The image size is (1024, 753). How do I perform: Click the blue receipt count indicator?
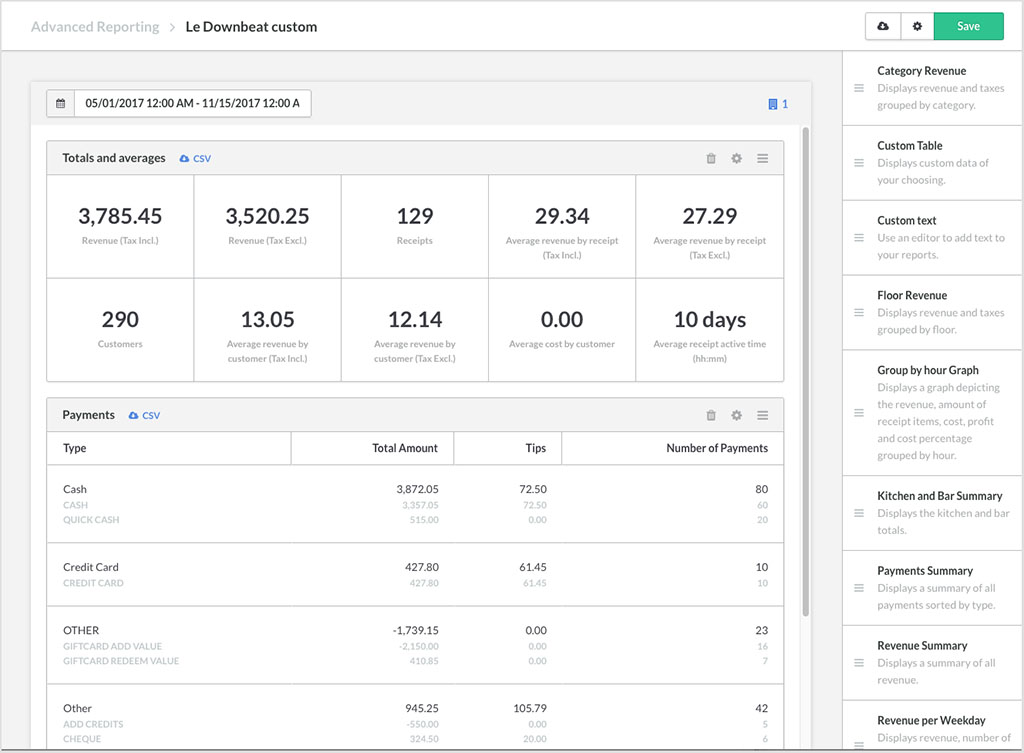pos(778,104)
